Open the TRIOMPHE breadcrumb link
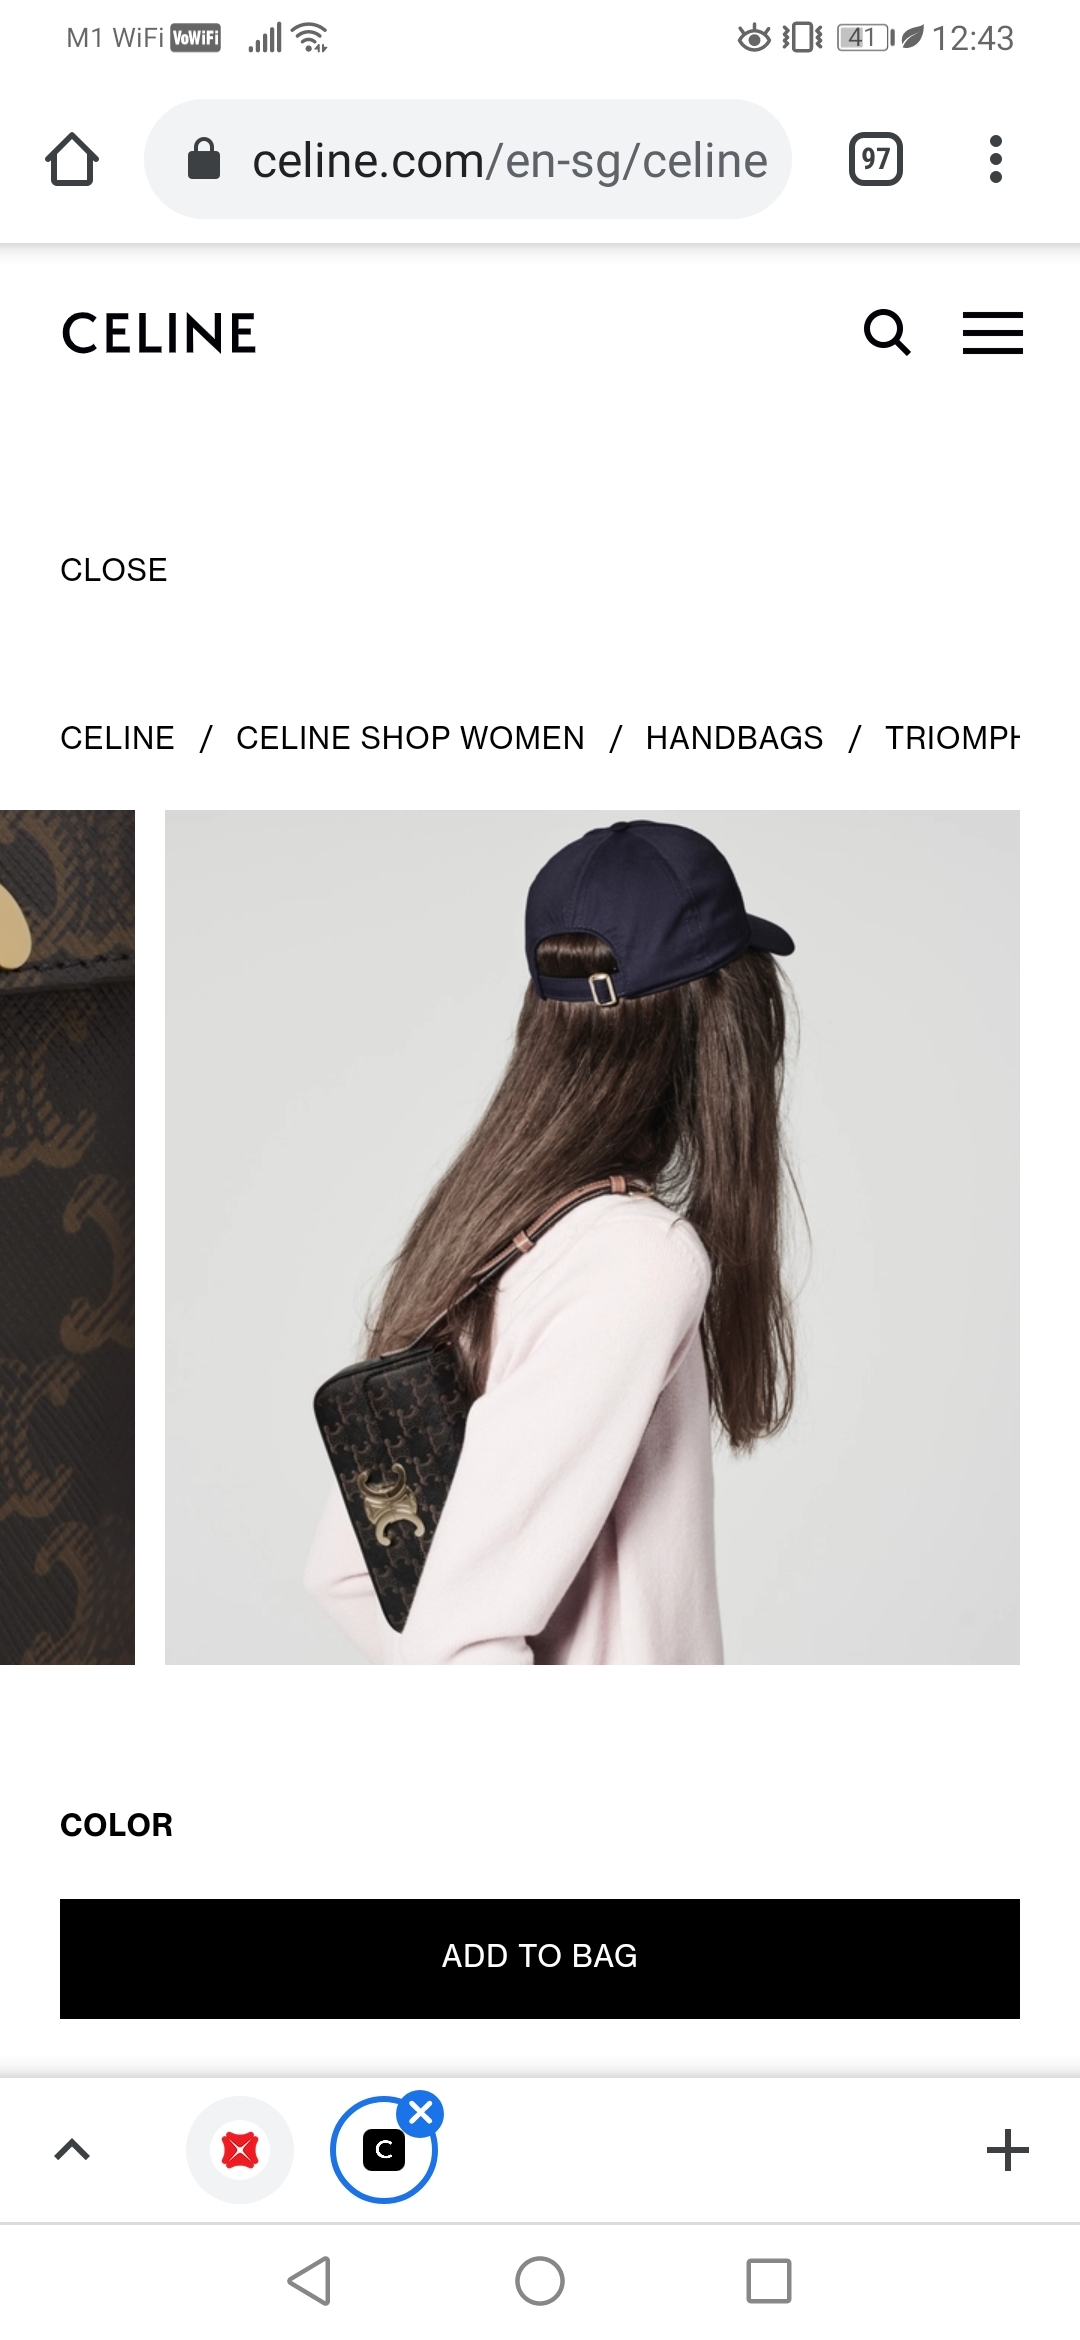Screen dimensions: 1080x2340 click(952, 738)
